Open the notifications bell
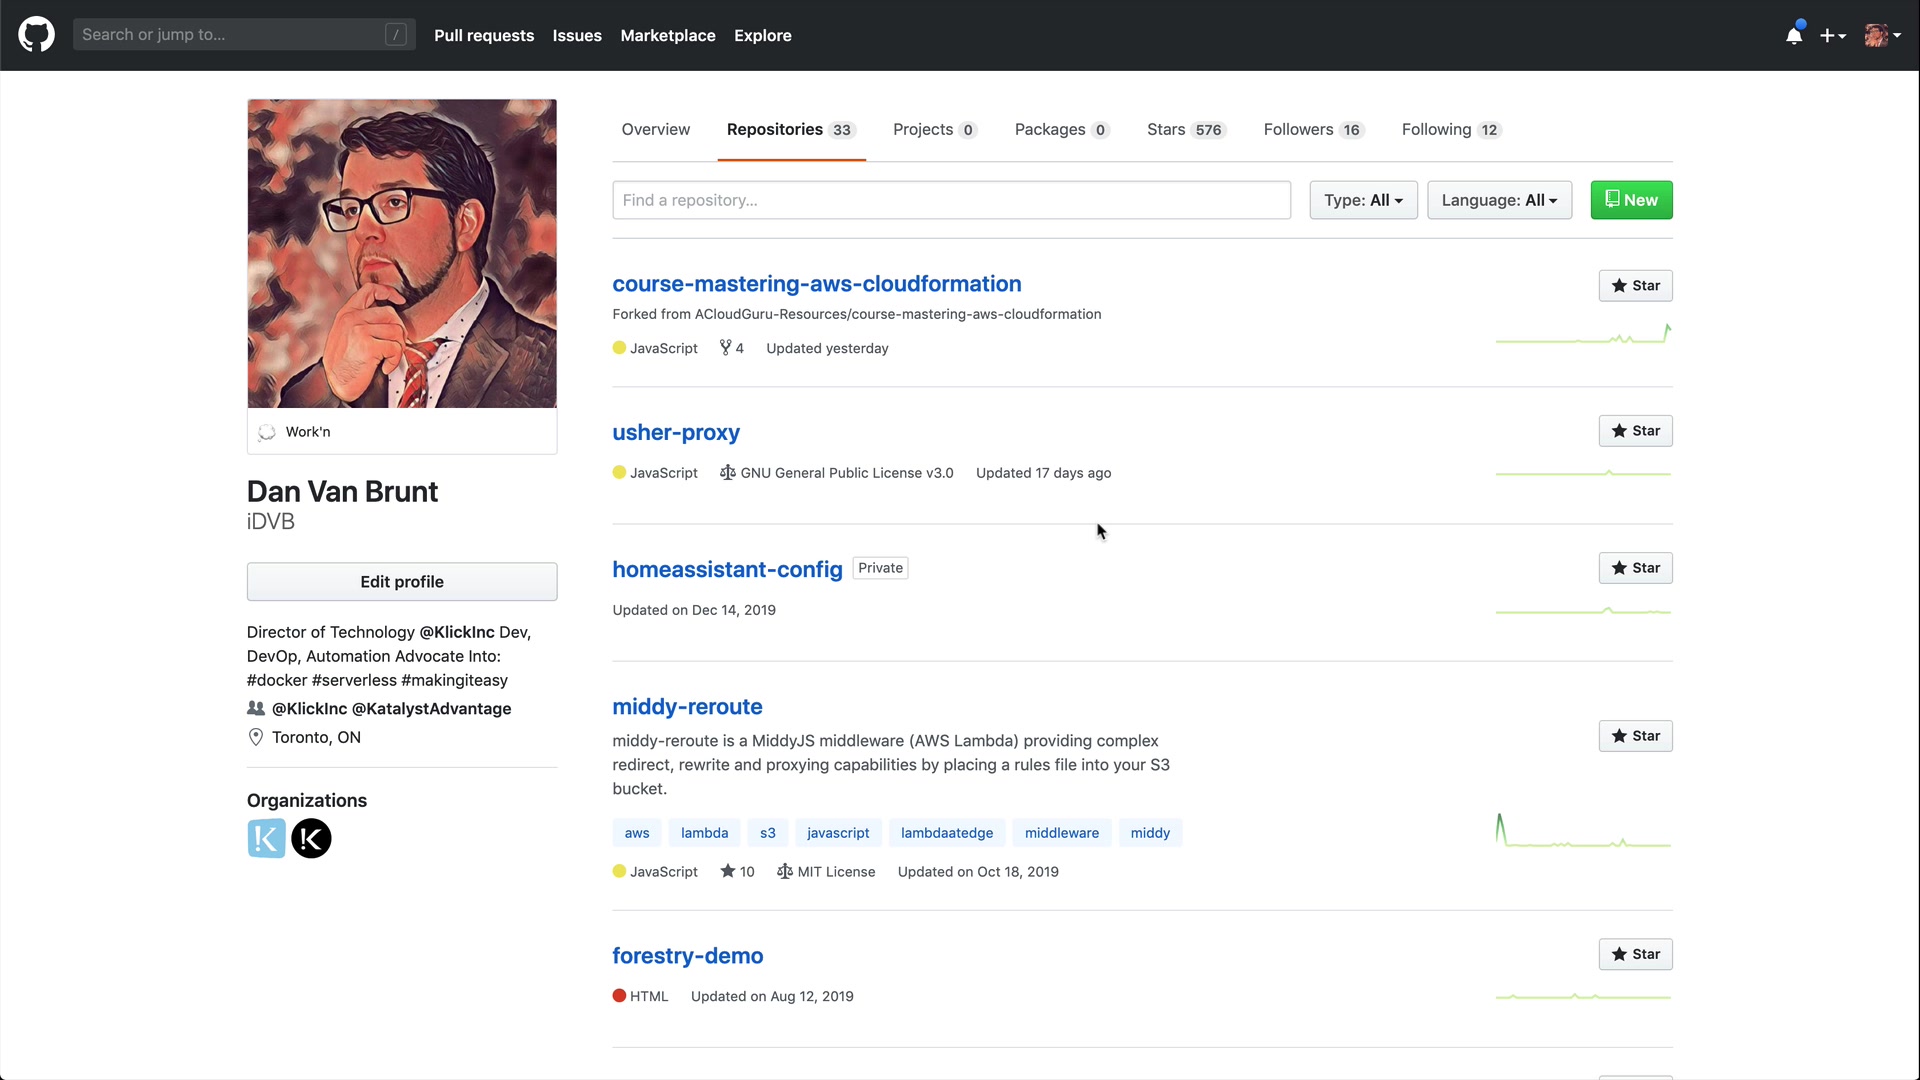The image size is (1920, 1080). point(1794,36)
